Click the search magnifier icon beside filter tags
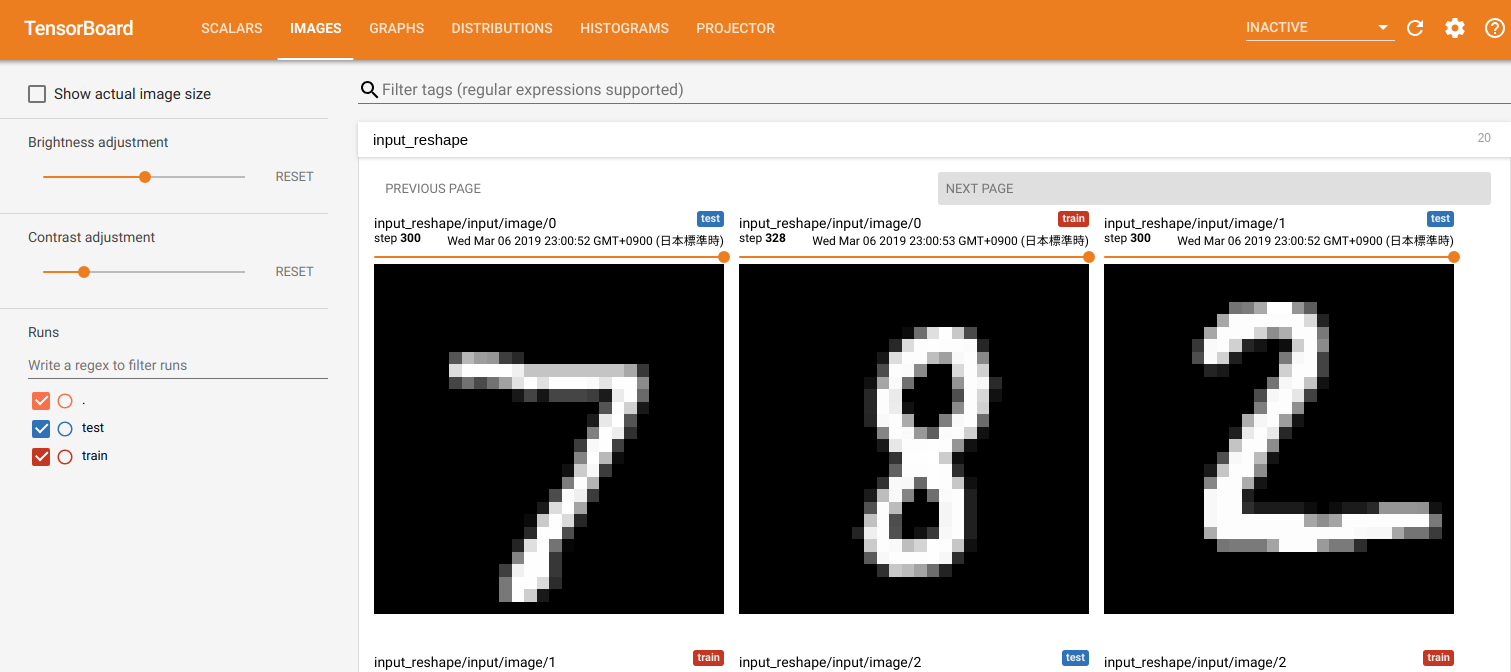Viewport: 1511px width, 672px height. pyautogui.click(x=369, y=90)
